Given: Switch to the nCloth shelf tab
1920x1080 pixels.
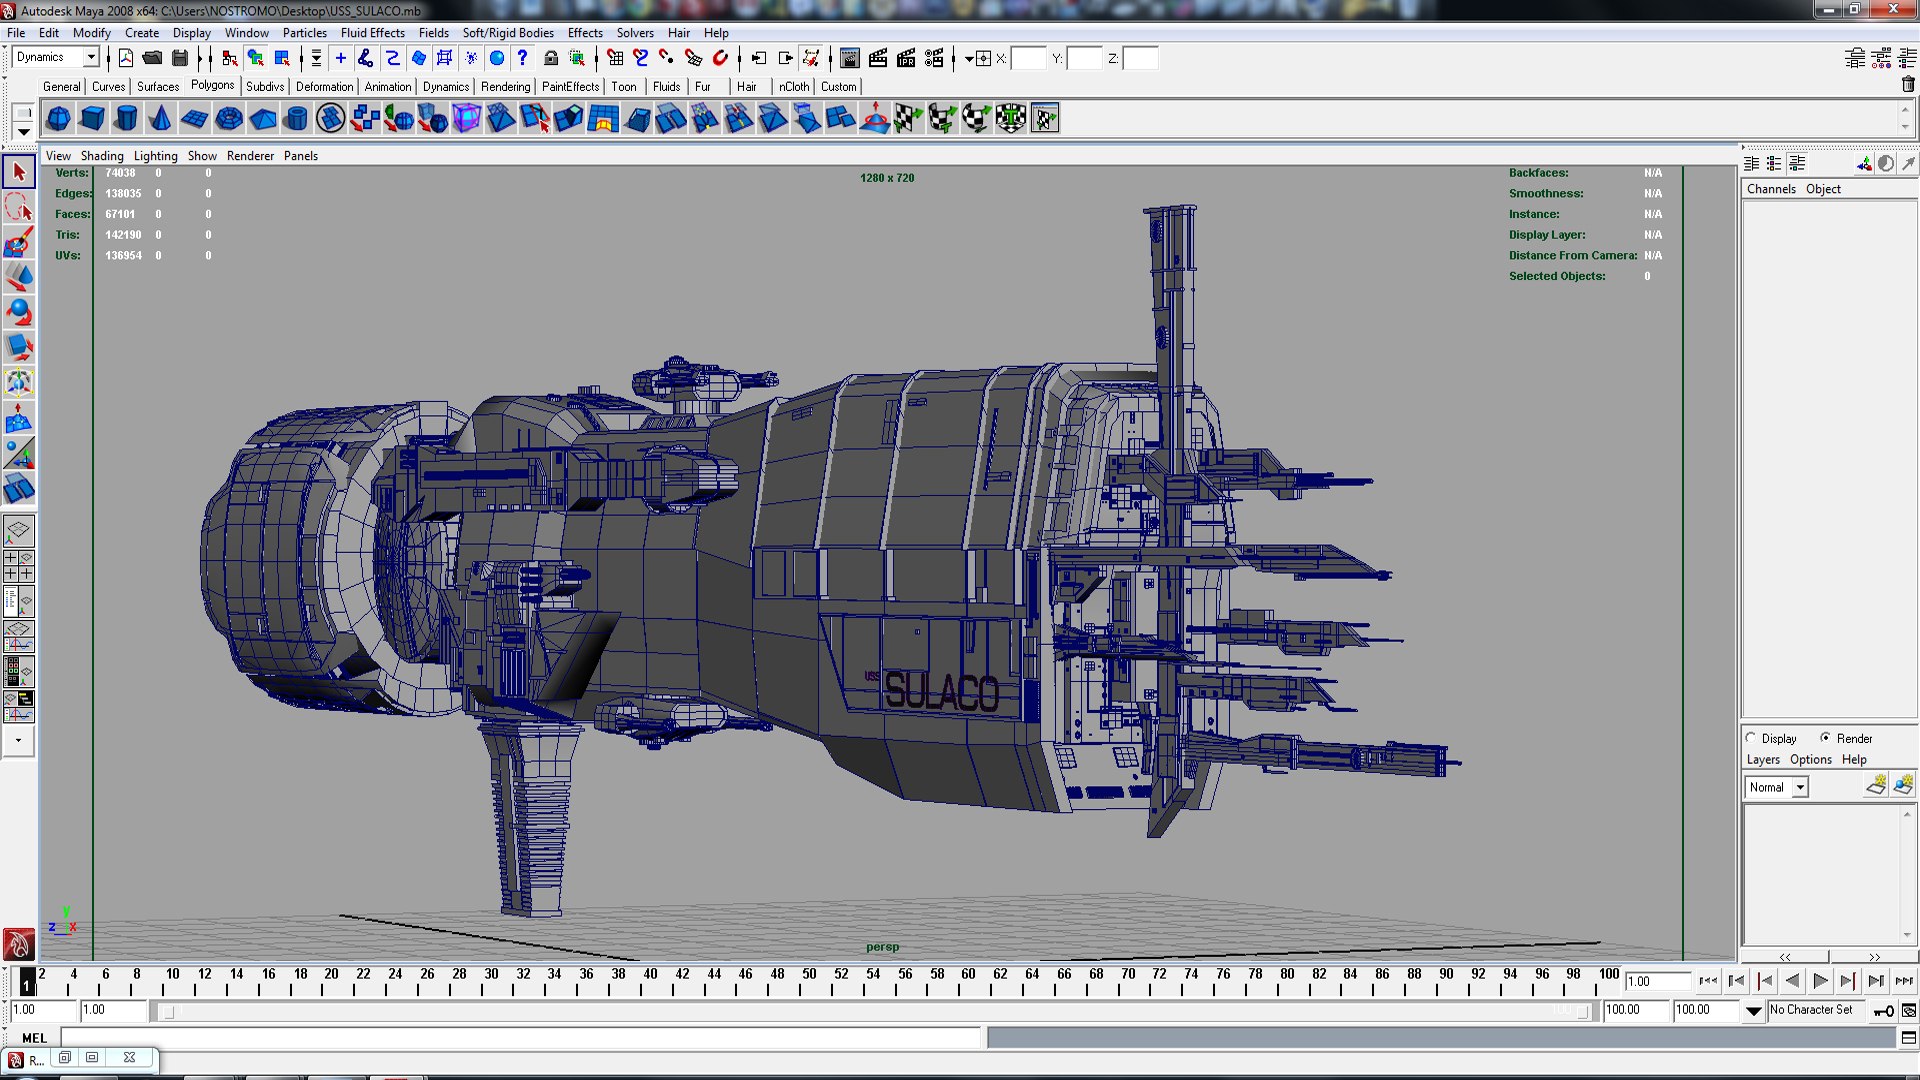Looking at the screenshot, I should tap(794, 86).
